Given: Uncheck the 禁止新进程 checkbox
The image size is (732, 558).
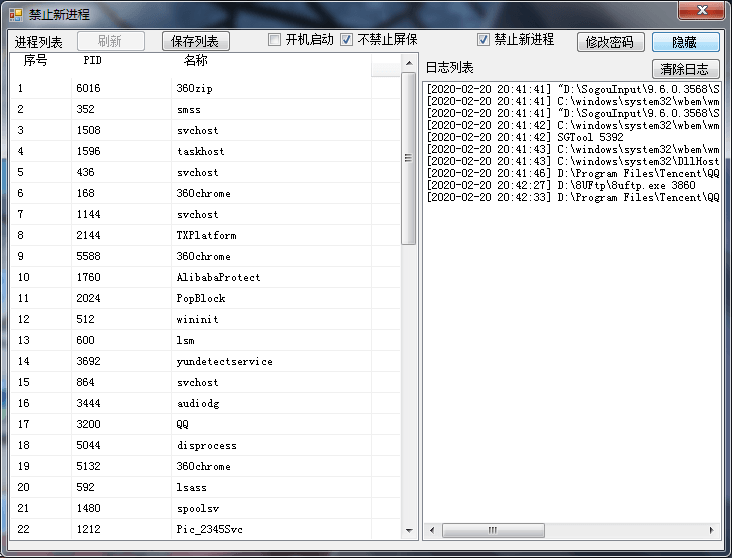Looking at the screenshot, I should pos(483,40).
